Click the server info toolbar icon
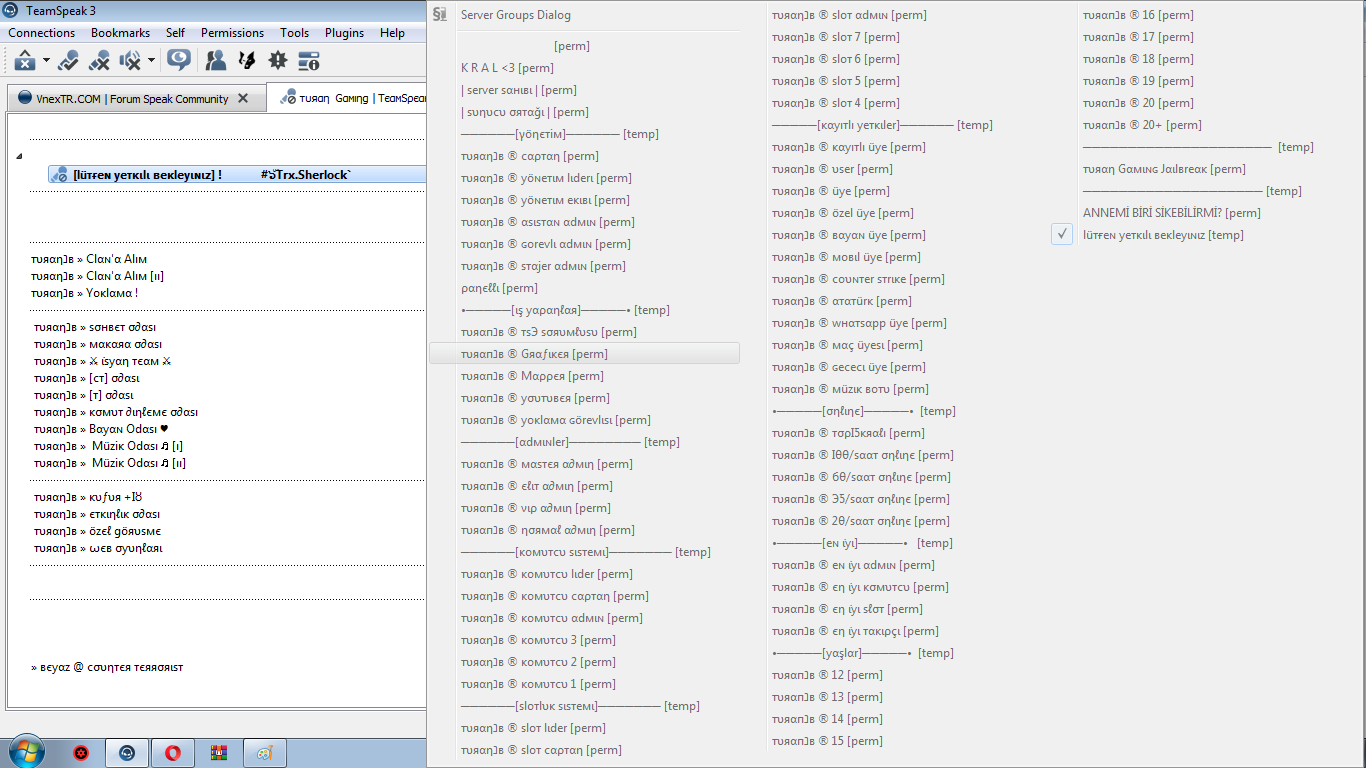Image resolution: width=1366 pixels, height=768 pixels. 308,61
